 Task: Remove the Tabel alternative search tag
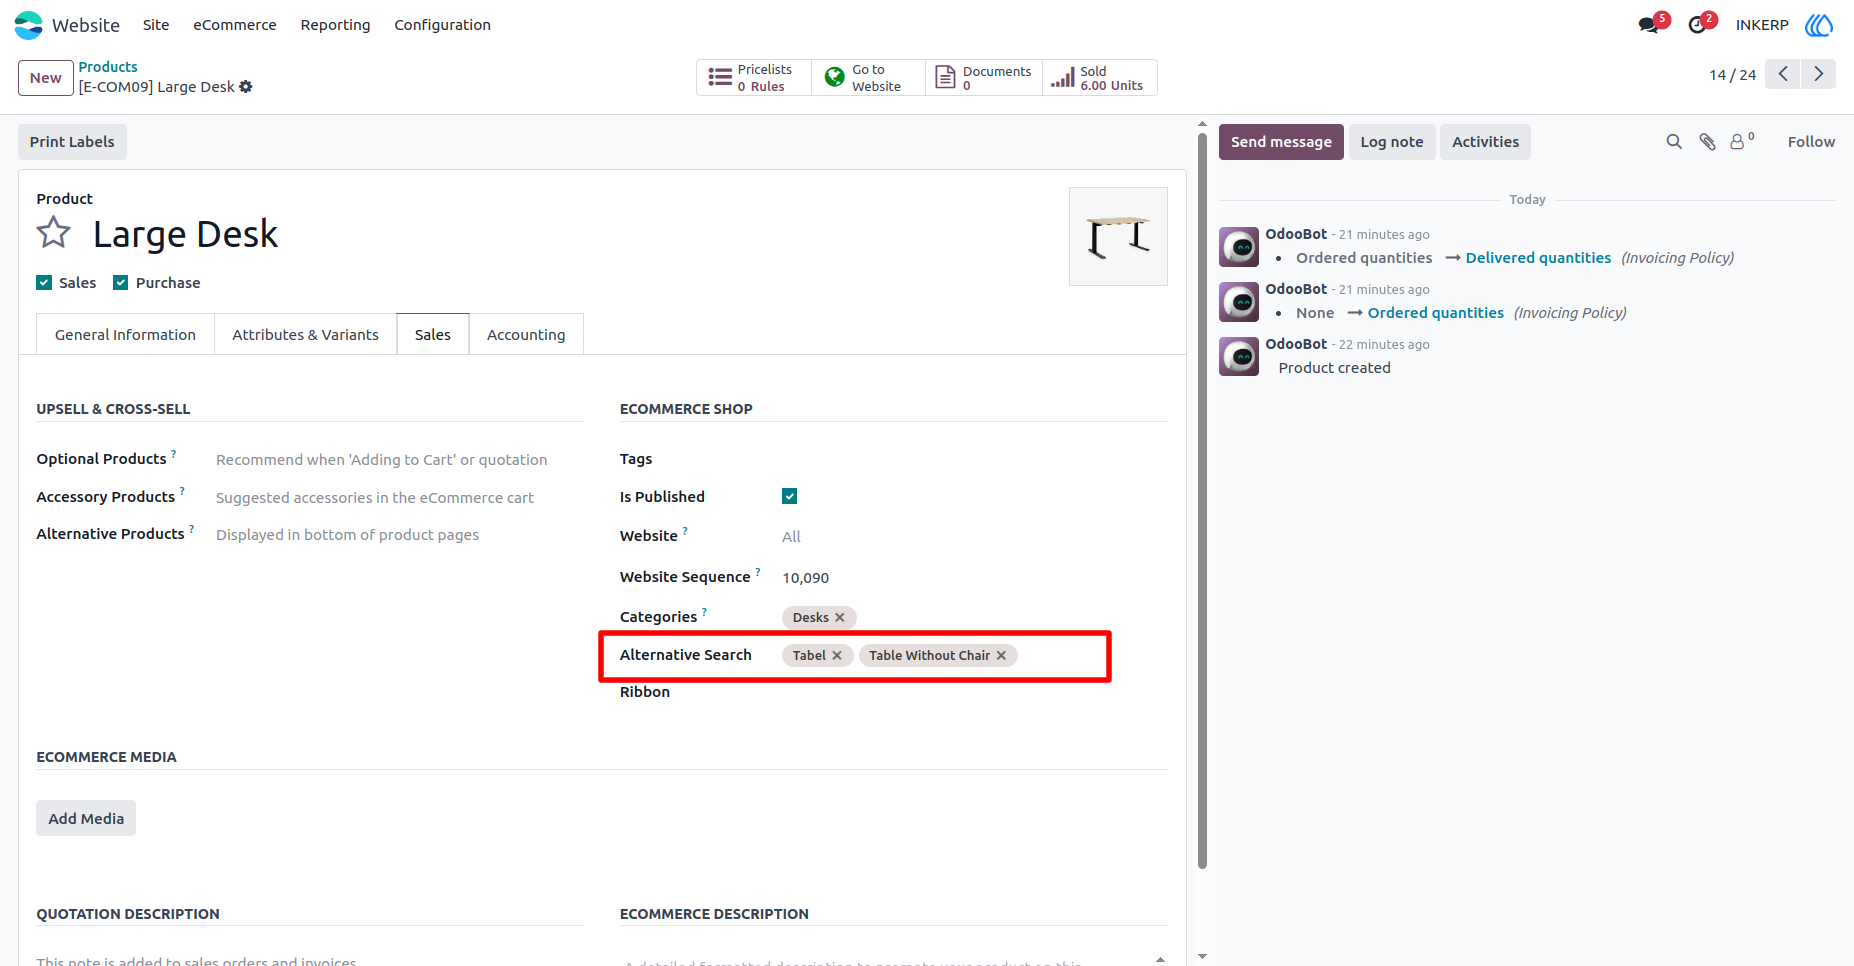837,656
